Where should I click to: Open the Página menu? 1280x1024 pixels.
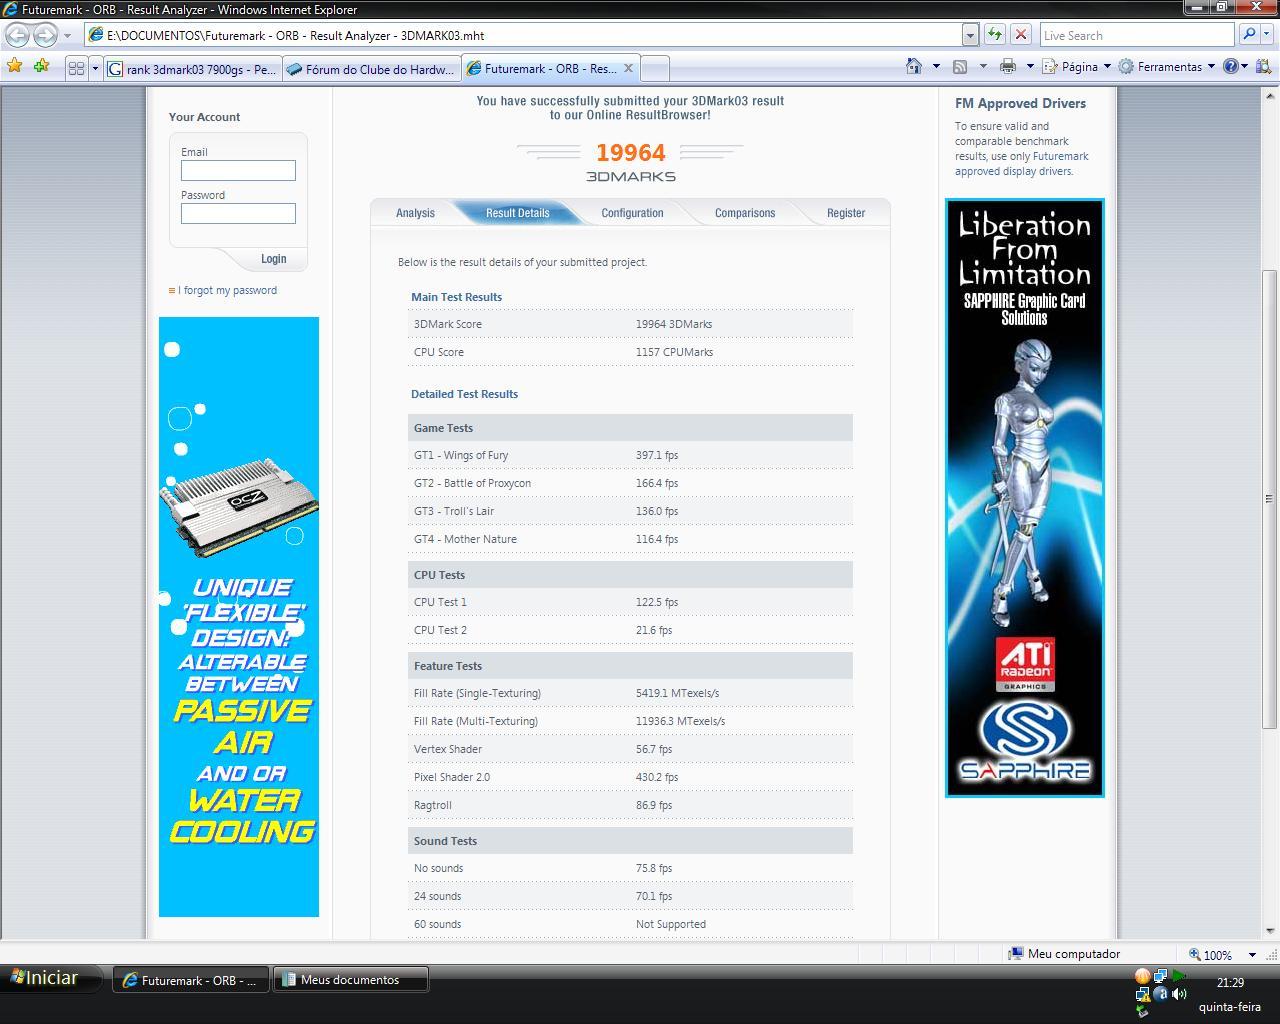tap(1077, 67)
